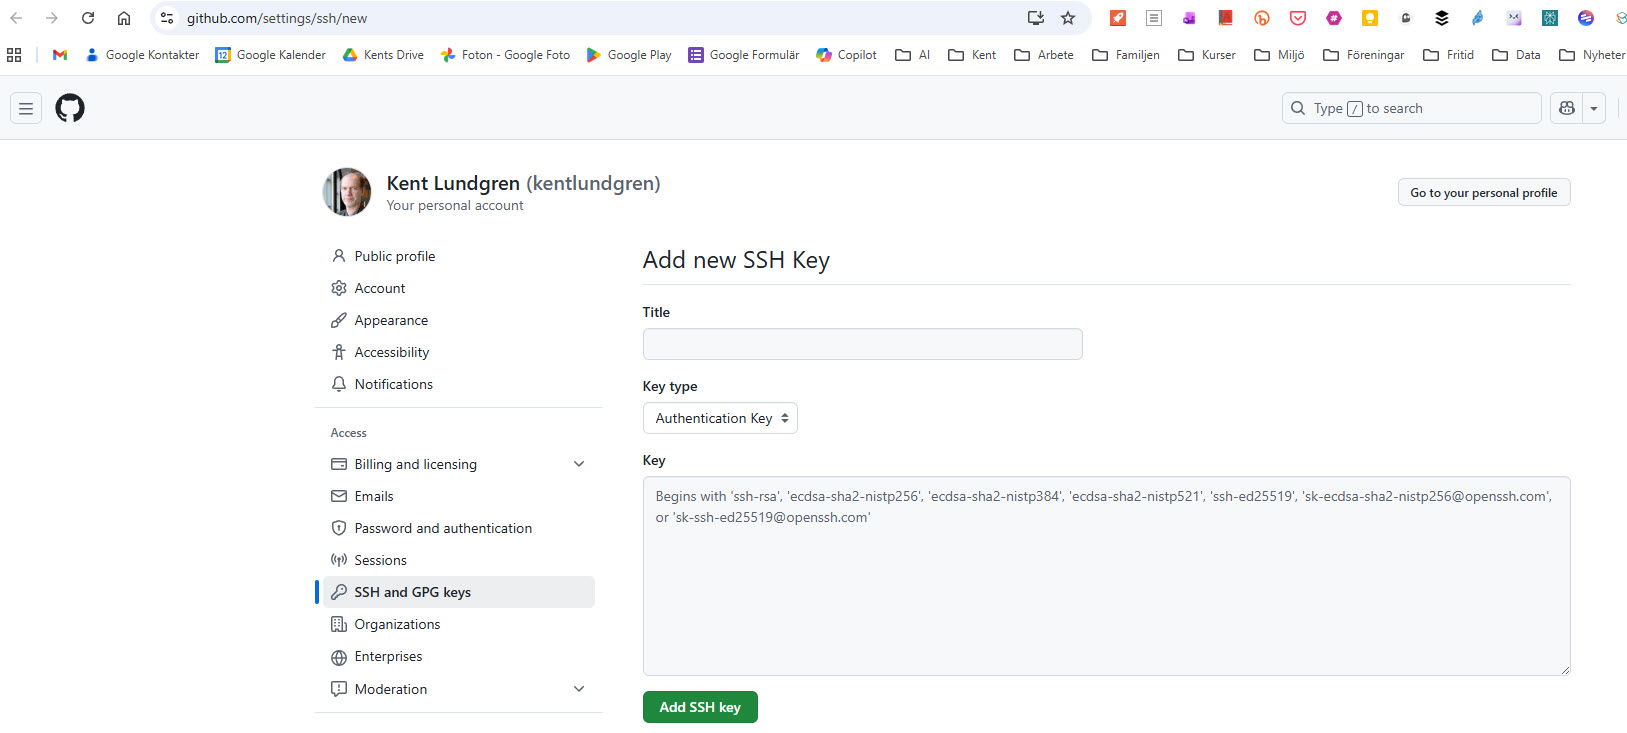Open the Copilot bookmark
Screen dimensions: 1627x733
click(x=846, y=55)
